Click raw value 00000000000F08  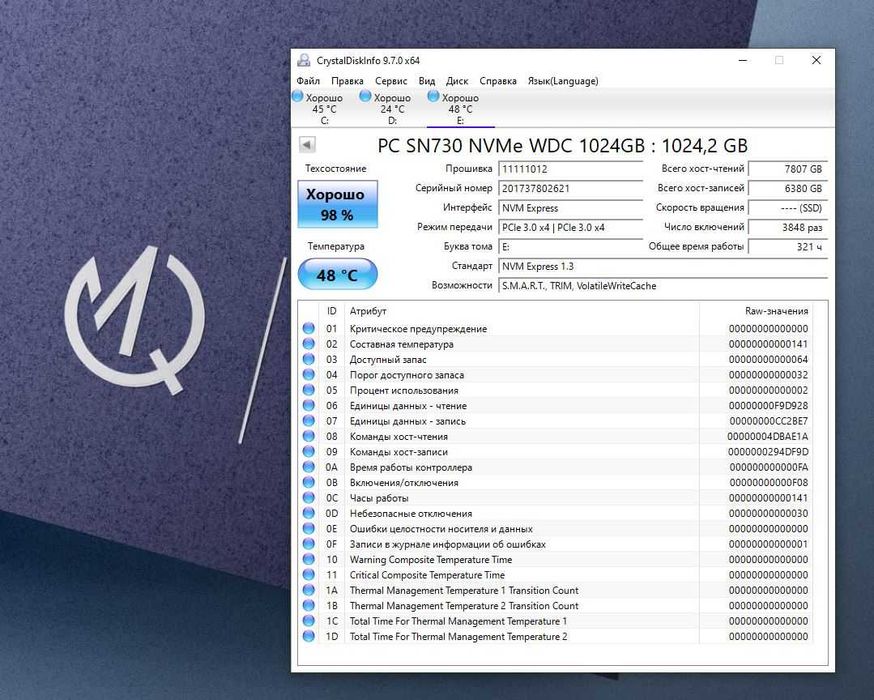click(768, 483)
